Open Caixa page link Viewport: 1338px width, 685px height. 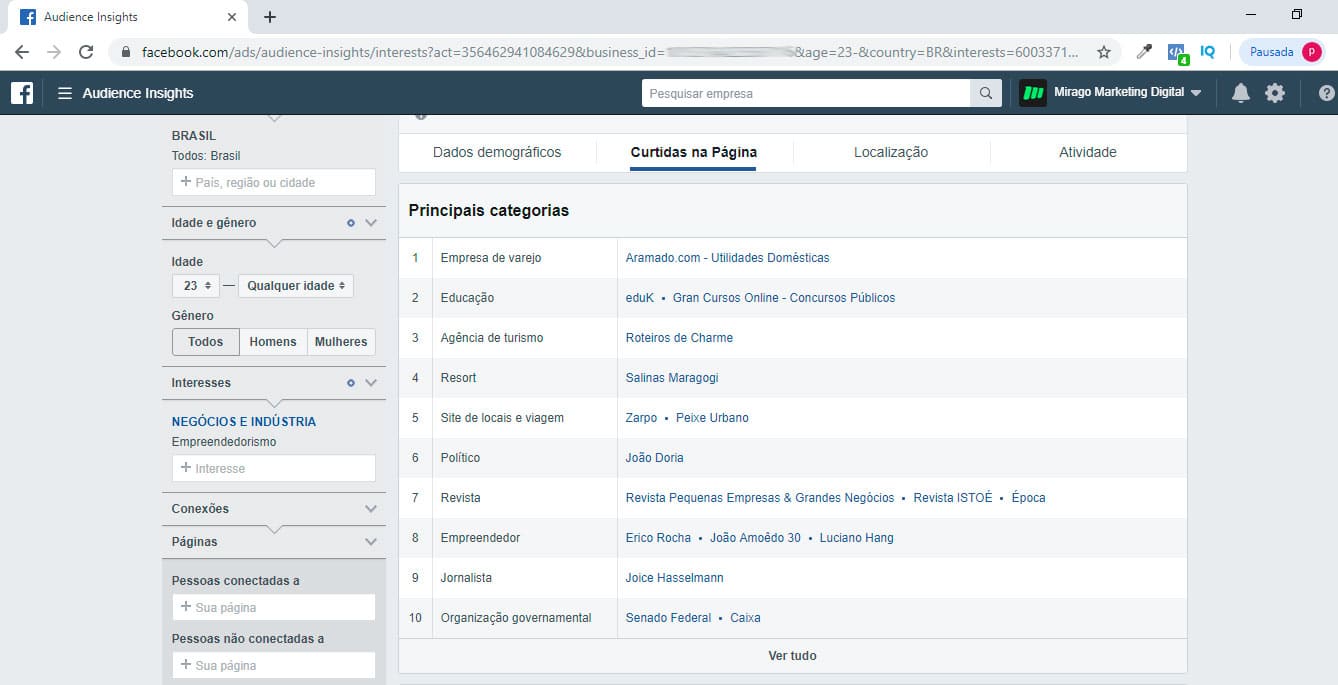coord(745,618)
